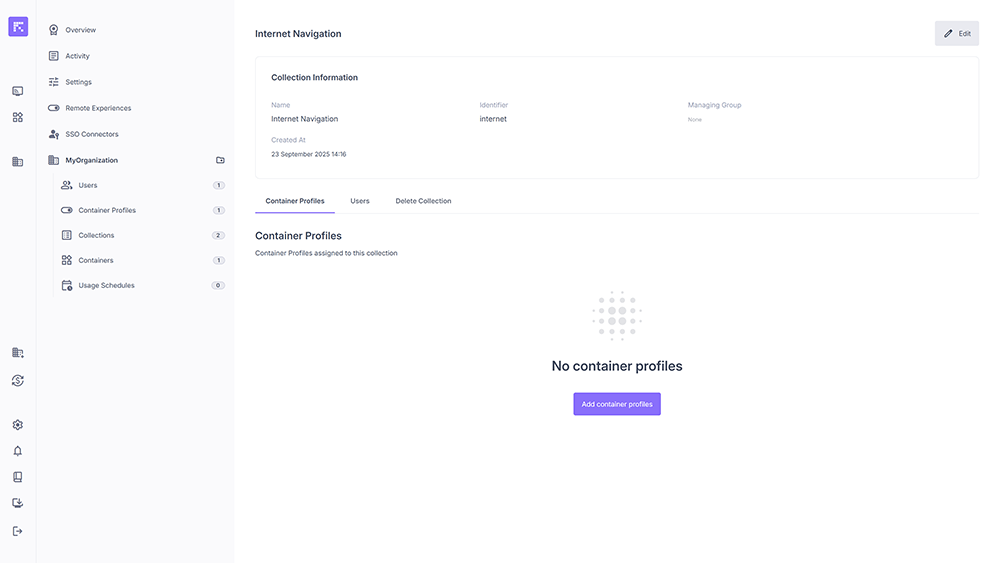Click the purple app logo icon
This screenshot has height=563, width=1000.
click(x=18, y=27)
